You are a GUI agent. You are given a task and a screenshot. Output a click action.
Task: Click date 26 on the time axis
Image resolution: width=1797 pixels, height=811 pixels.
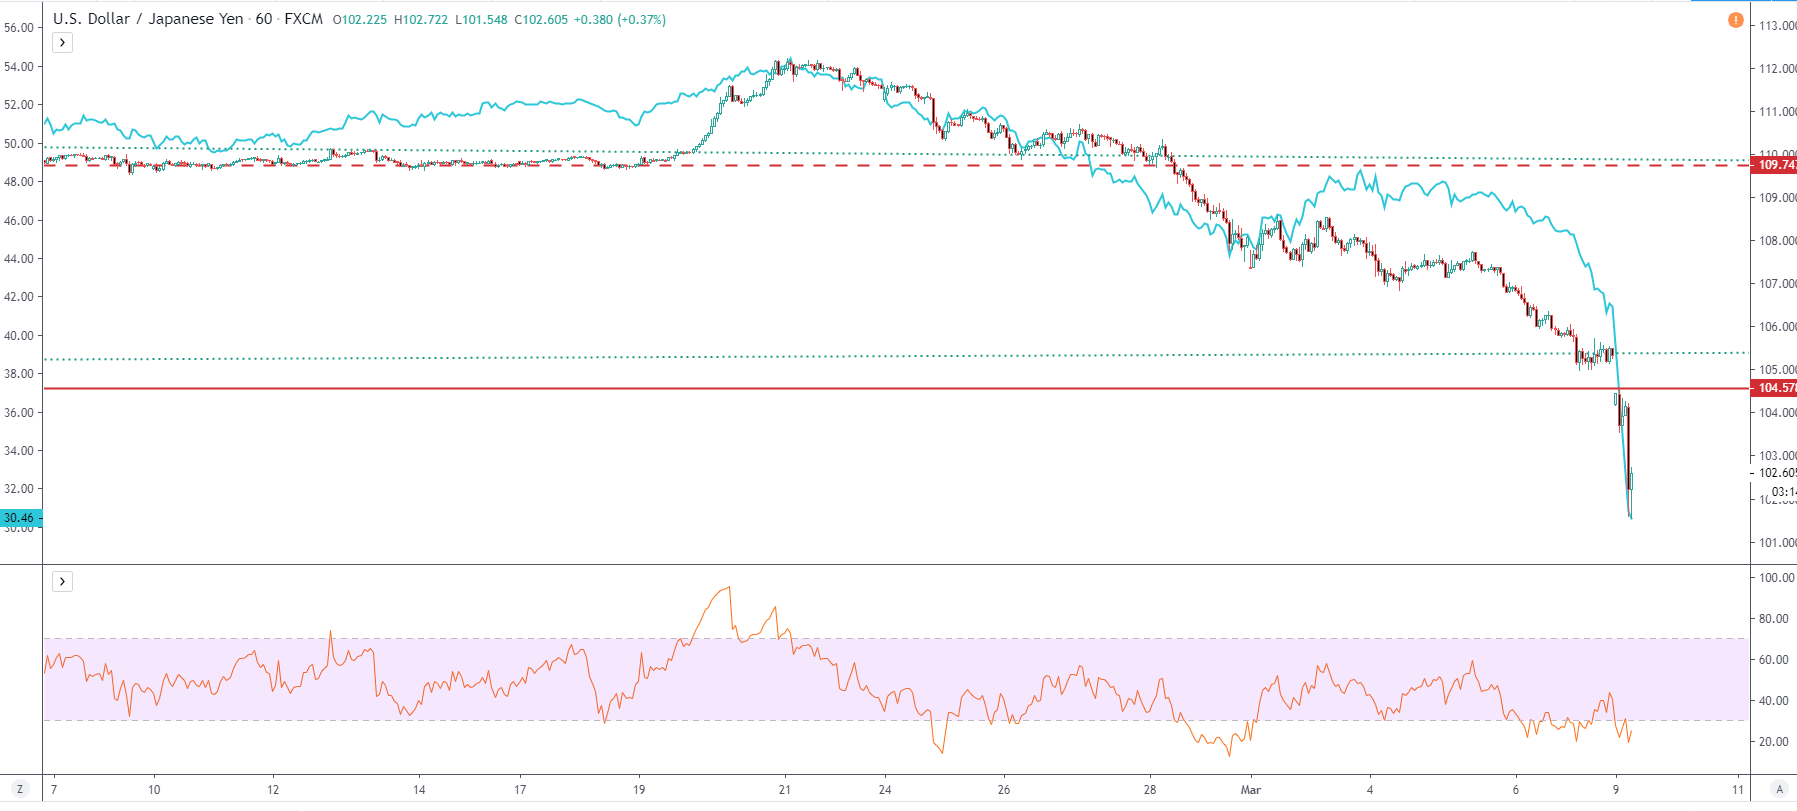1004,790
